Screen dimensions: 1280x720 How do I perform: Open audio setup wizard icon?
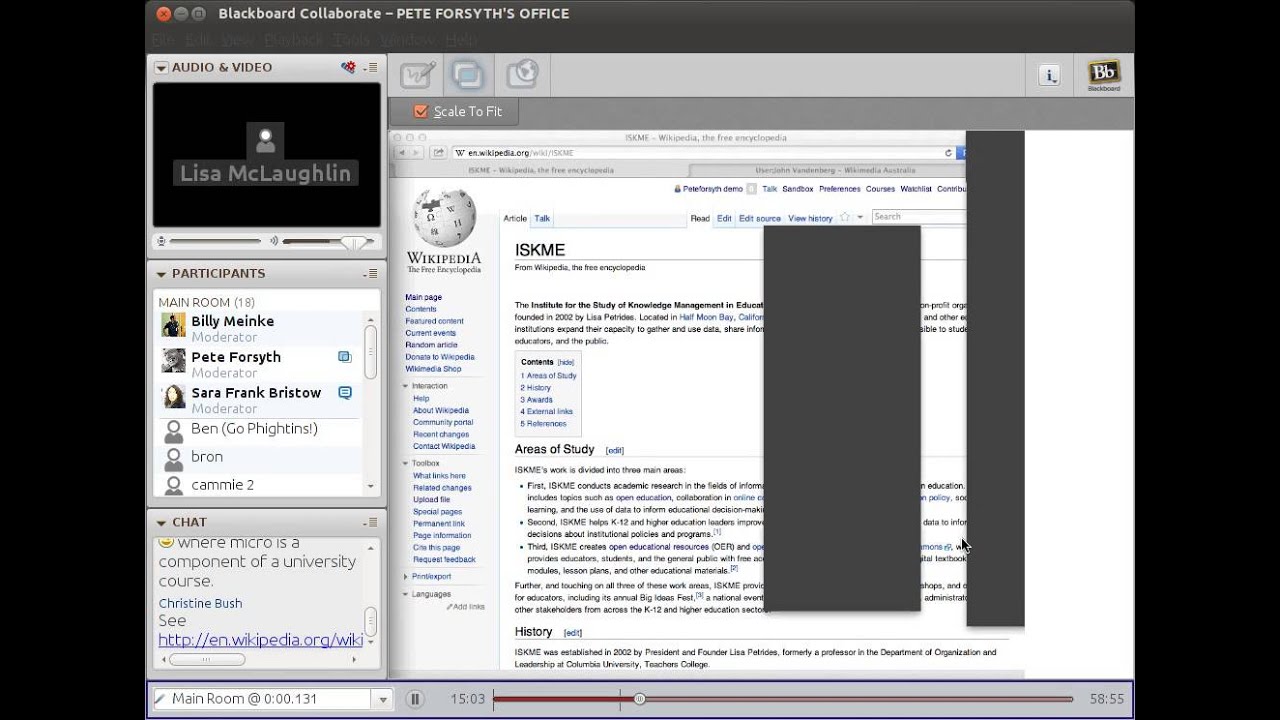(348, 67)
